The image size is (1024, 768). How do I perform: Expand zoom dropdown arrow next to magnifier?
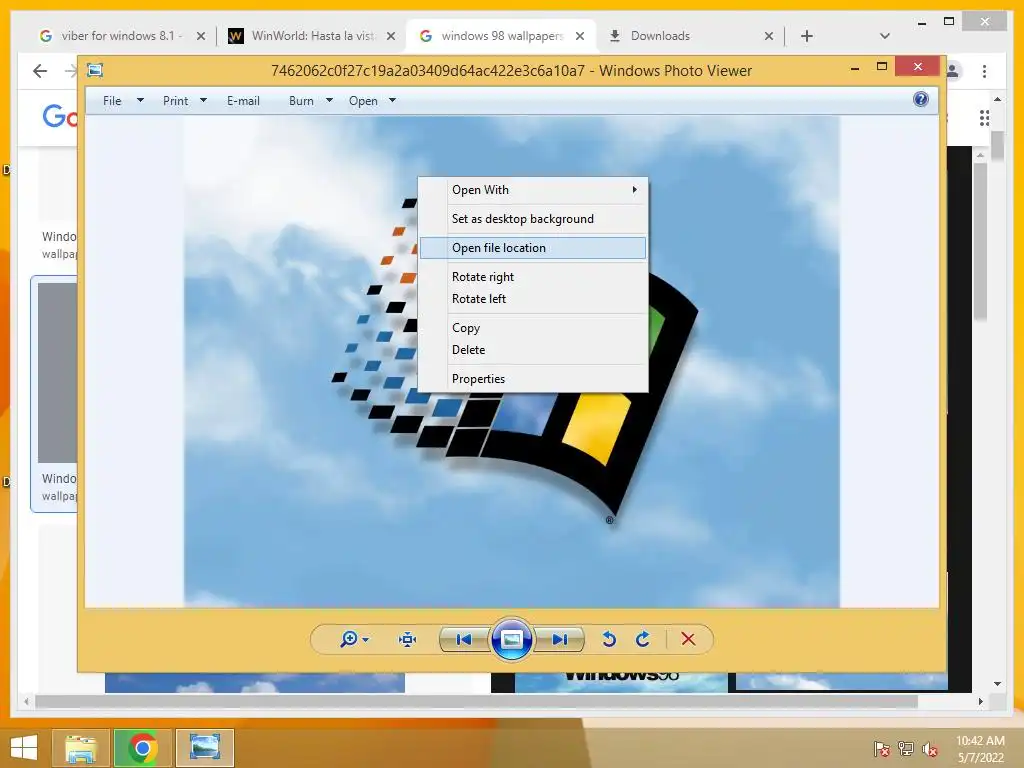click(366, 639)
